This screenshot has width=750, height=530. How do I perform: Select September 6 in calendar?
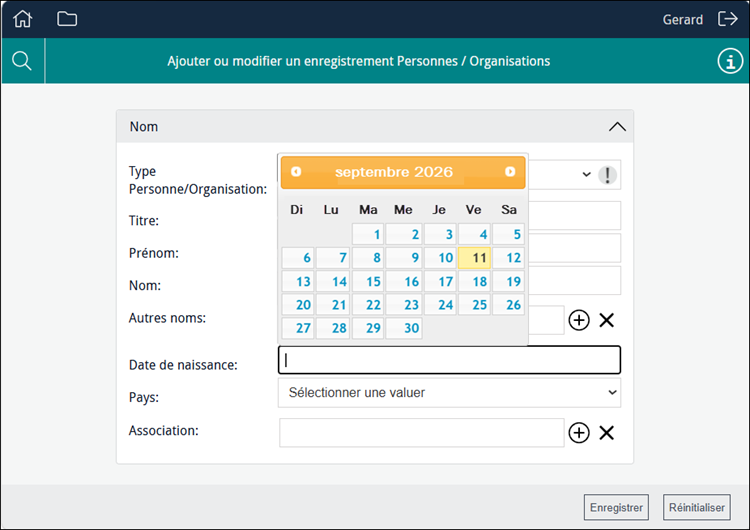[x=298, y=258]
